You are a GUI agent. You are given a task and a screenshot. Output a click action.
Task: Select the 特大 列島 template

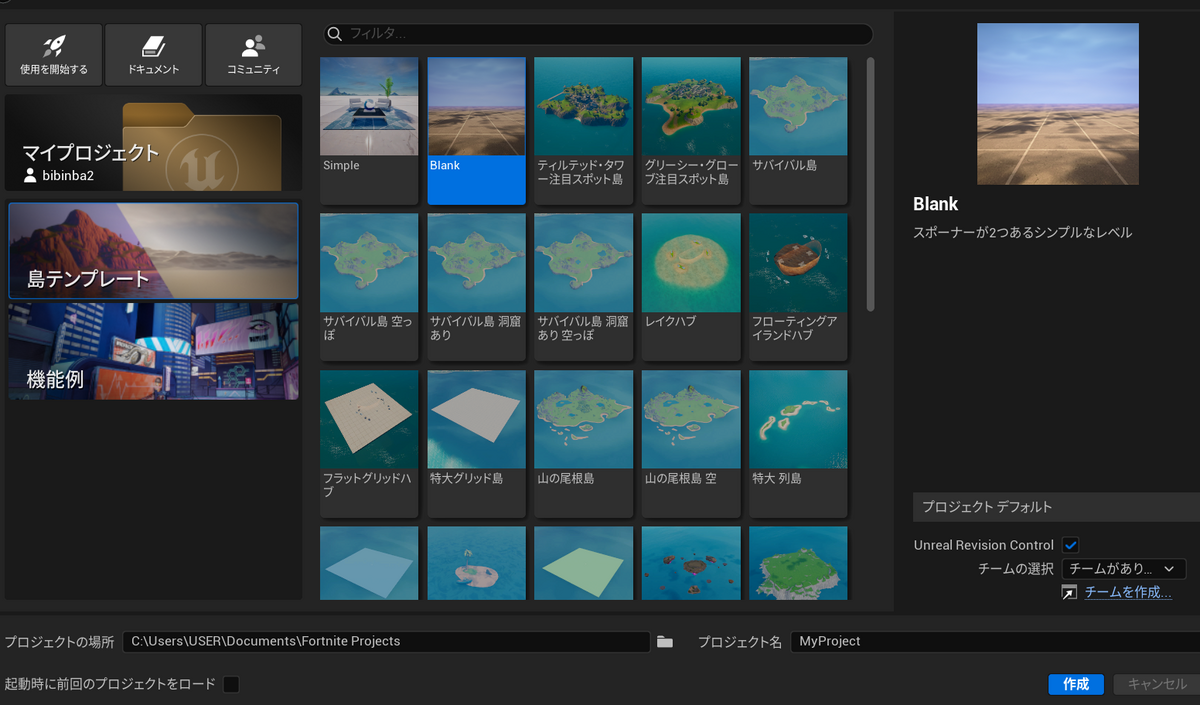(x=798, y=444)
